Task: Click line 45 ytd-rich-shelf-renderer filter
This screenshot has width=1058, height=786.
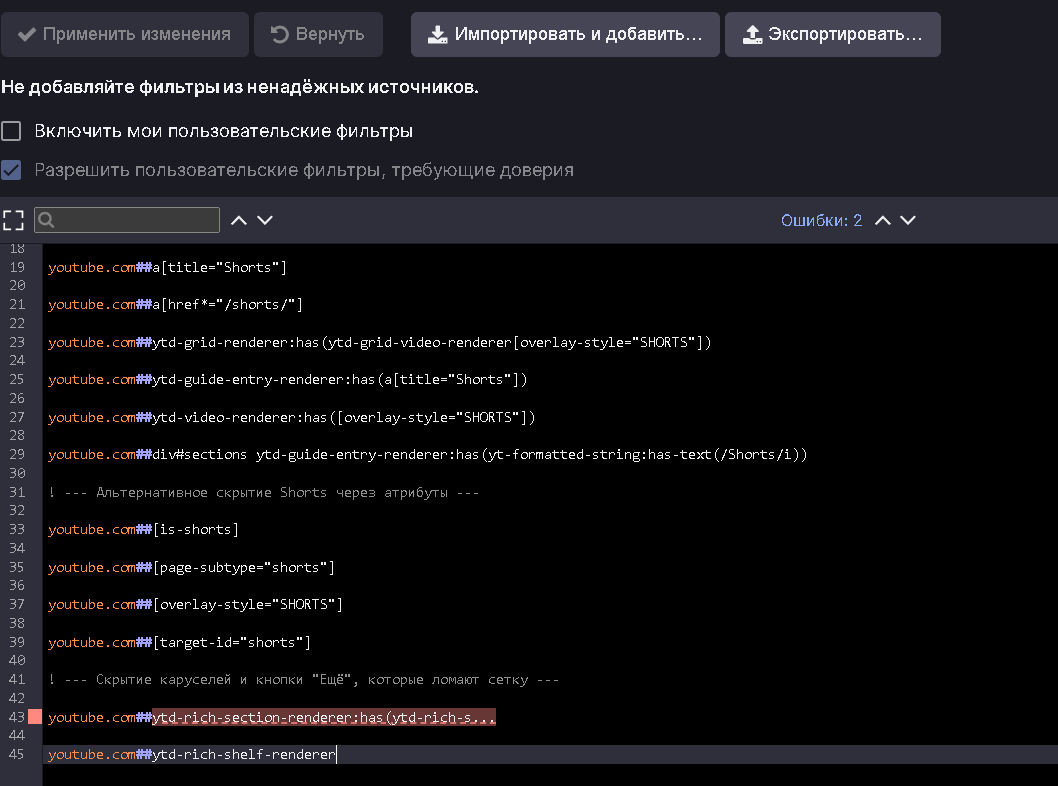Action: [x=192, y=754]
